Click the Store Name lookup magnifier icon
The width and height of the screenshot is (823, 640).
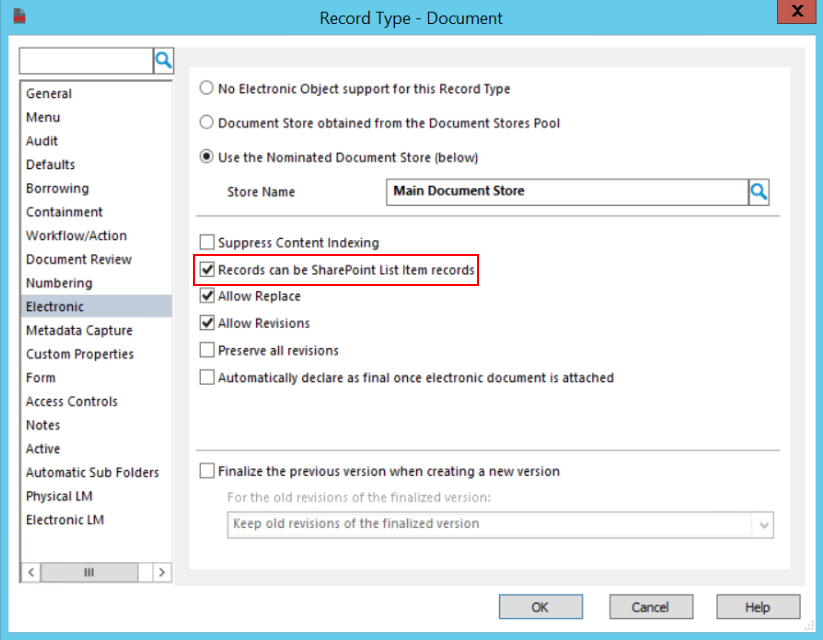coord(759,191)
